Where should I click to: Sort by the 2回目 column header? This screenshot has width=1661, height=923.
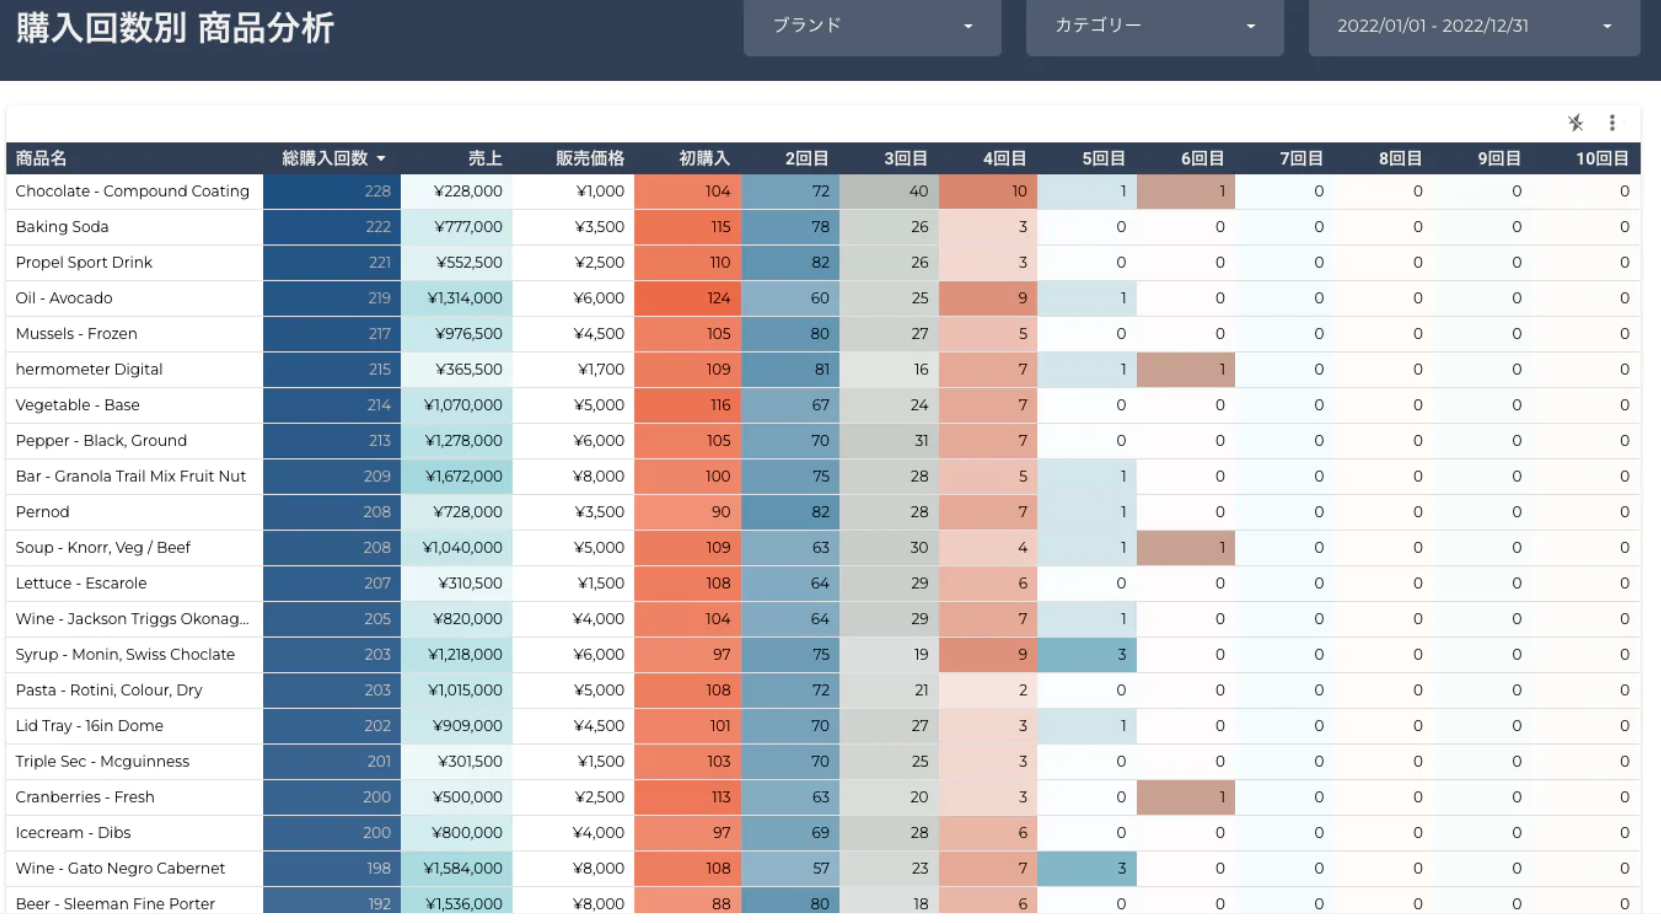pos(807,159)
